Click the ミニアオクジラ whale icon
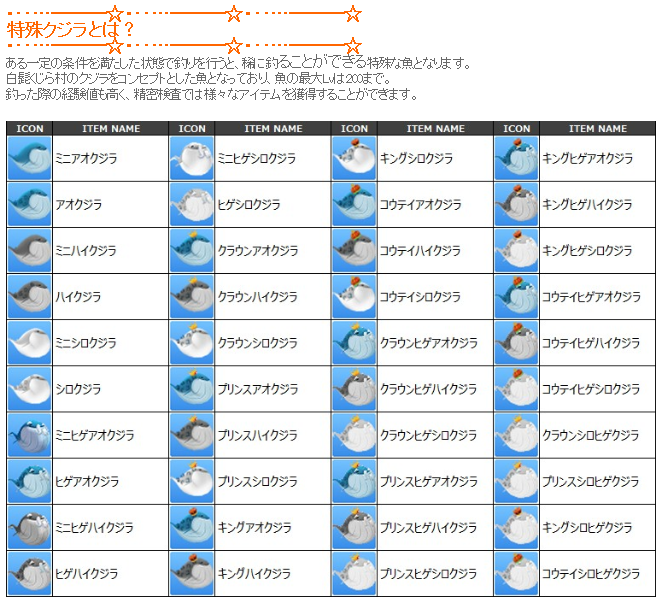 tap(29, 158)
